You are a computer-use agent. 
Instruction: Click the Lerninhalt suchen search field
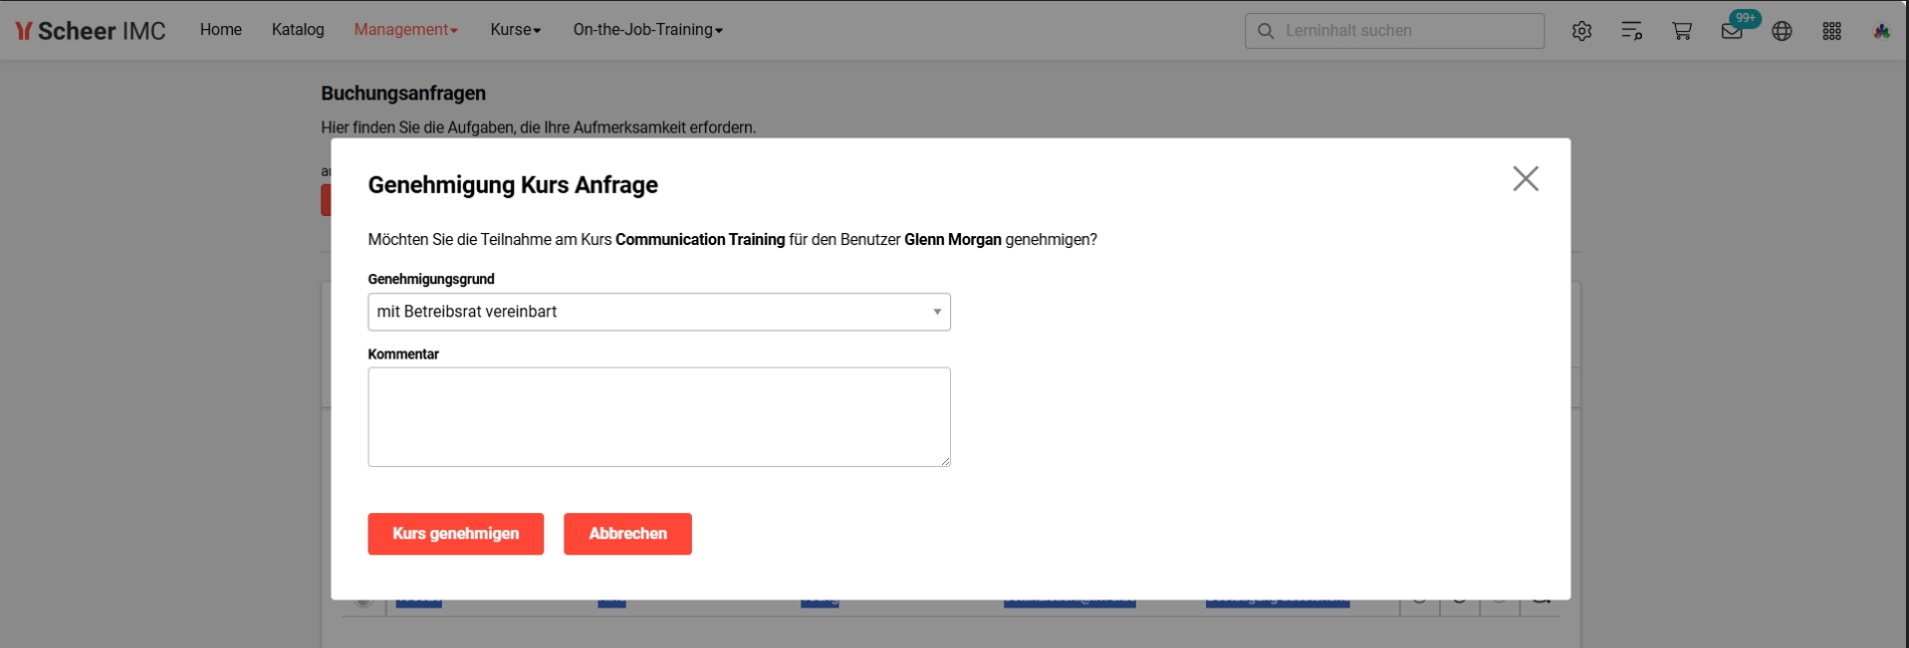1394,31
